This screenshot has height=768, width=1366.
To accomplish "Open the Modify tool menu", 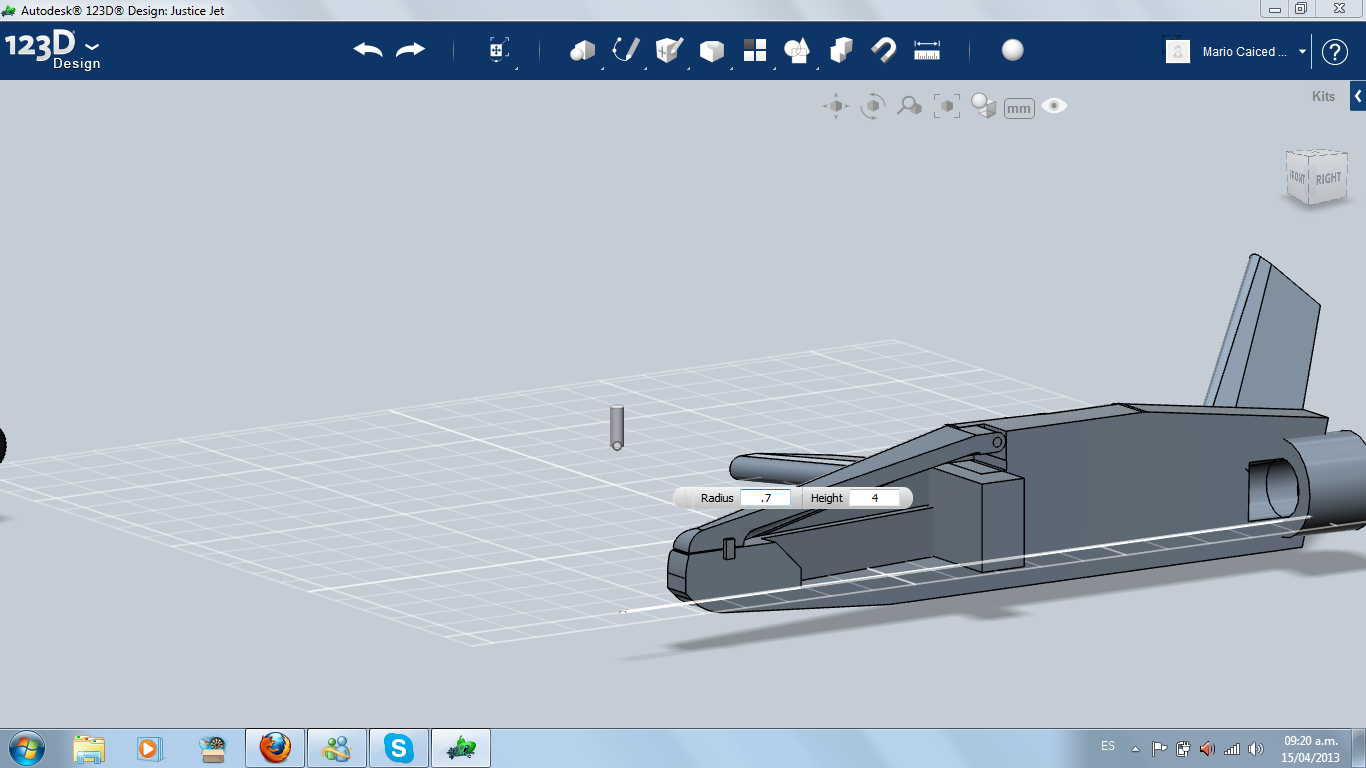I will click(x=711, y=51).
